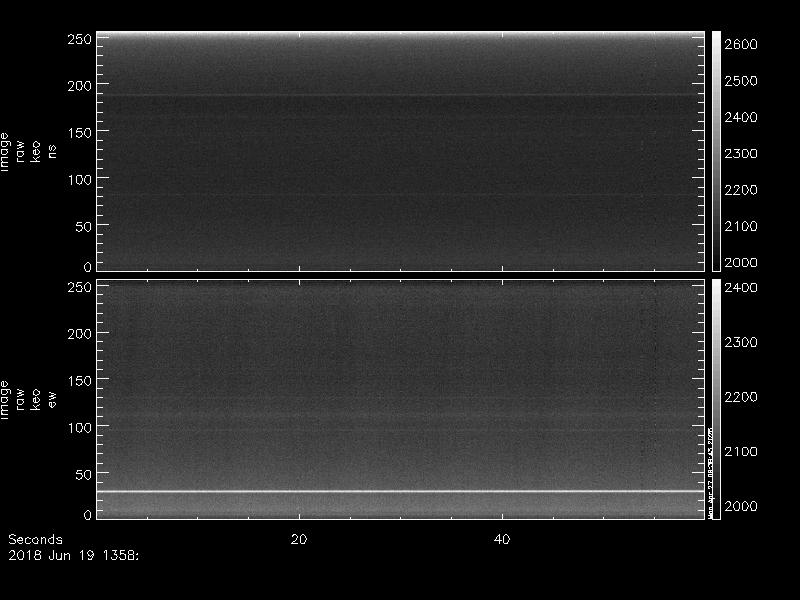Click the '2300' value on the top colorbar
Viewport: 800px width, 600px height.
pyautogui.click(x=741, y=153)
